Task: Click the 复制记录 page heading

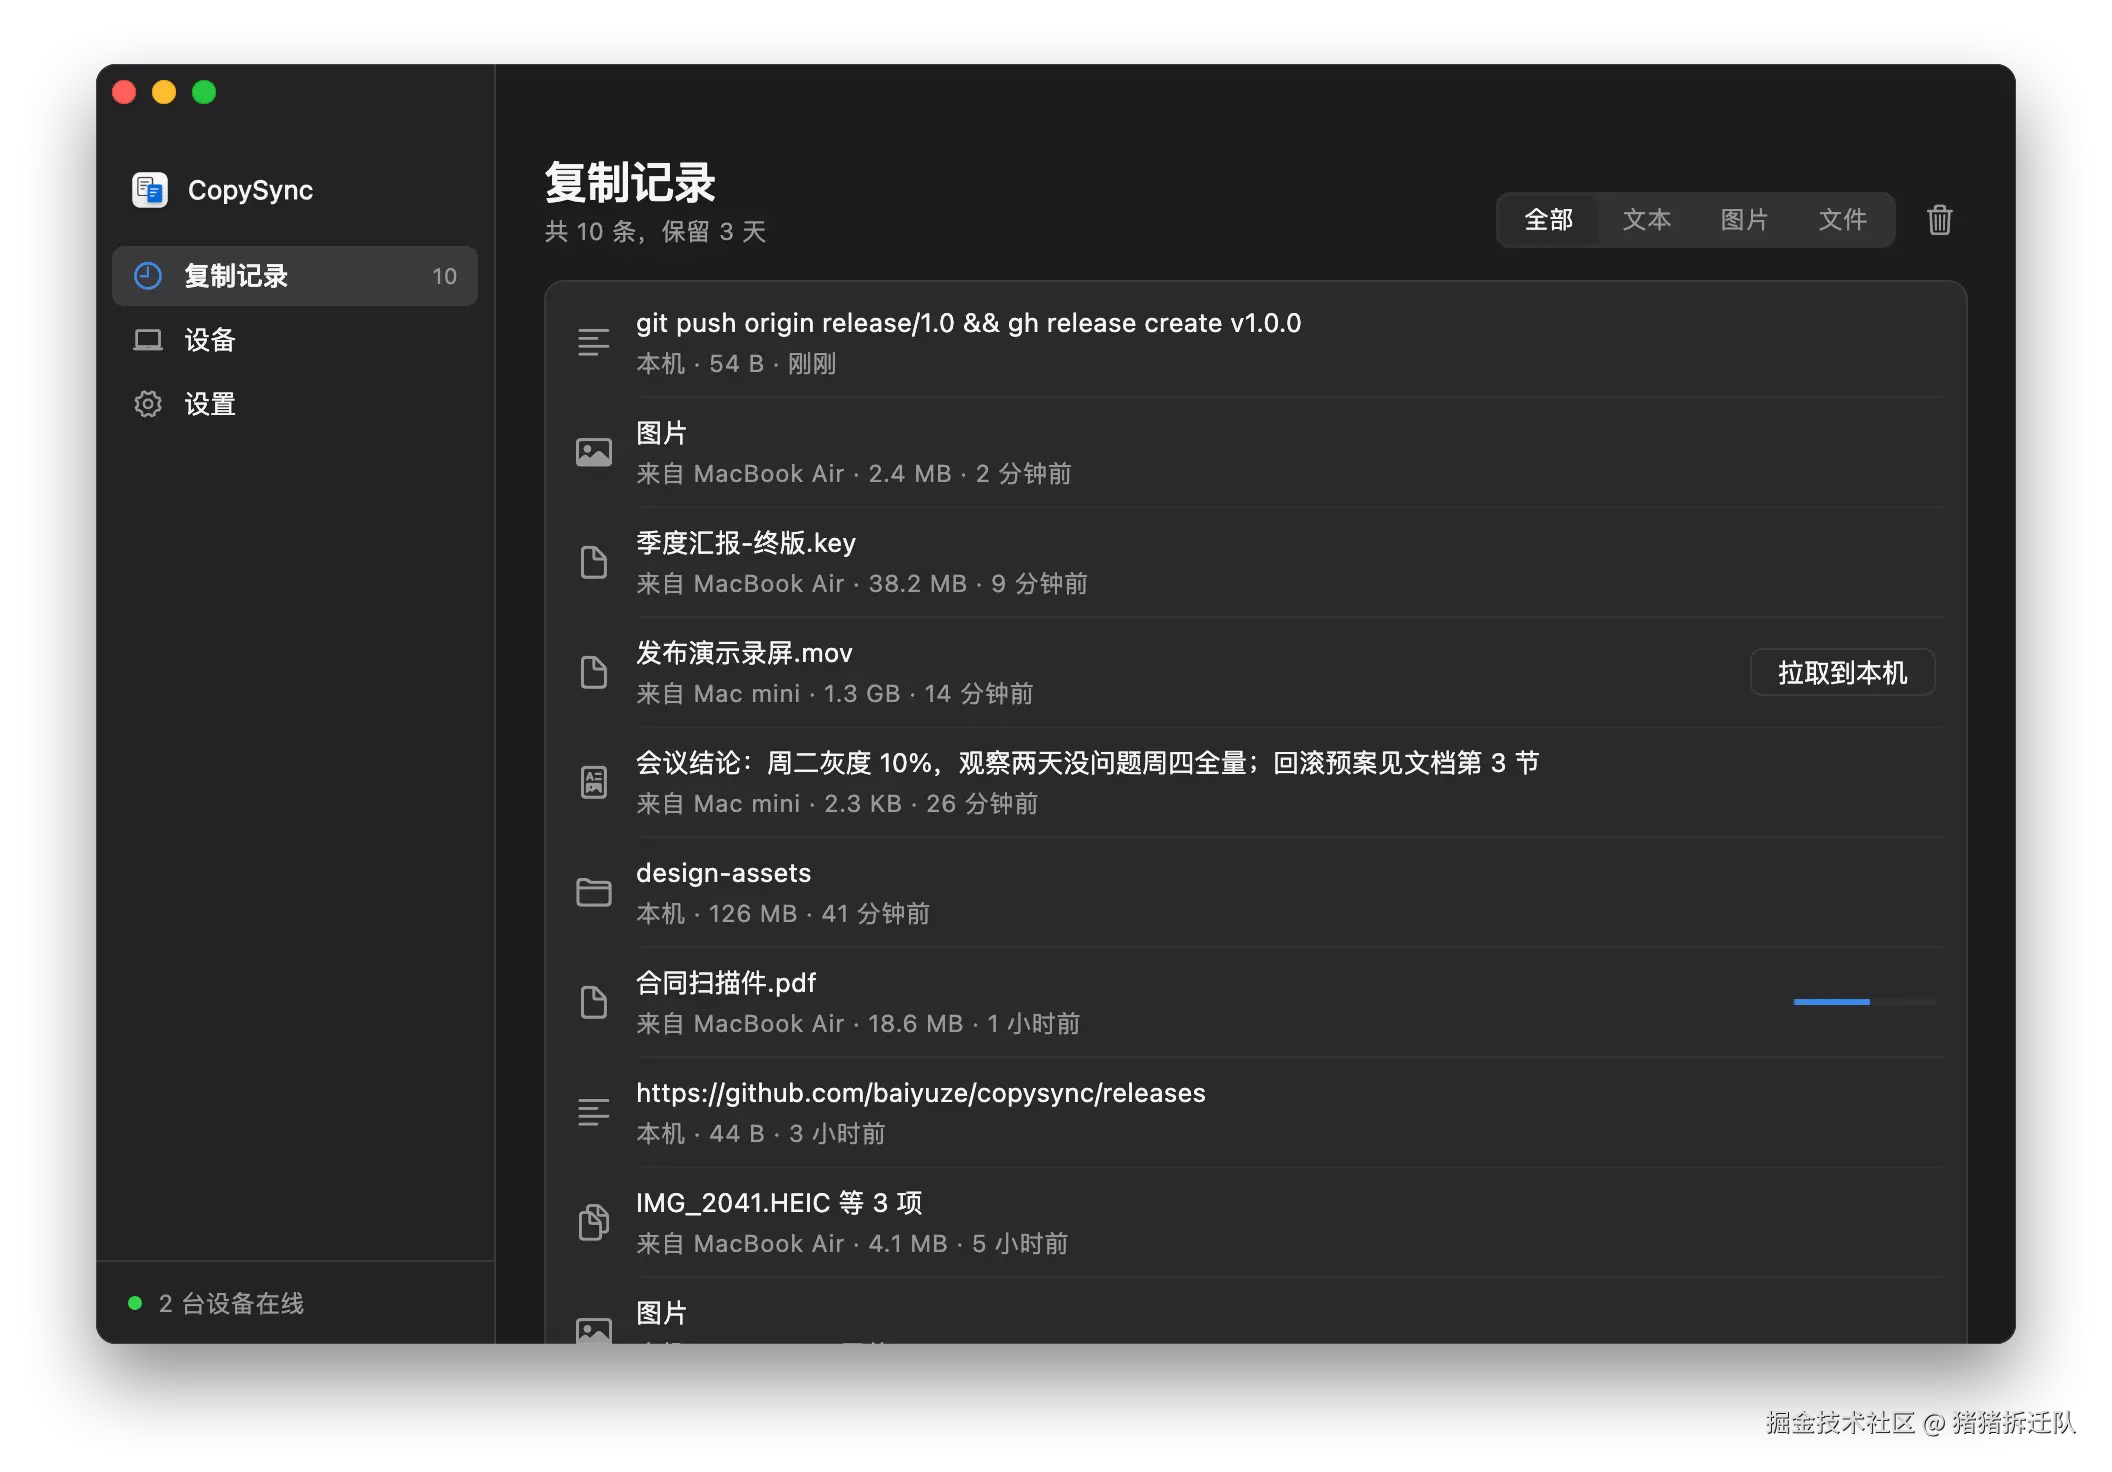Action: click(x=630, y=183)
